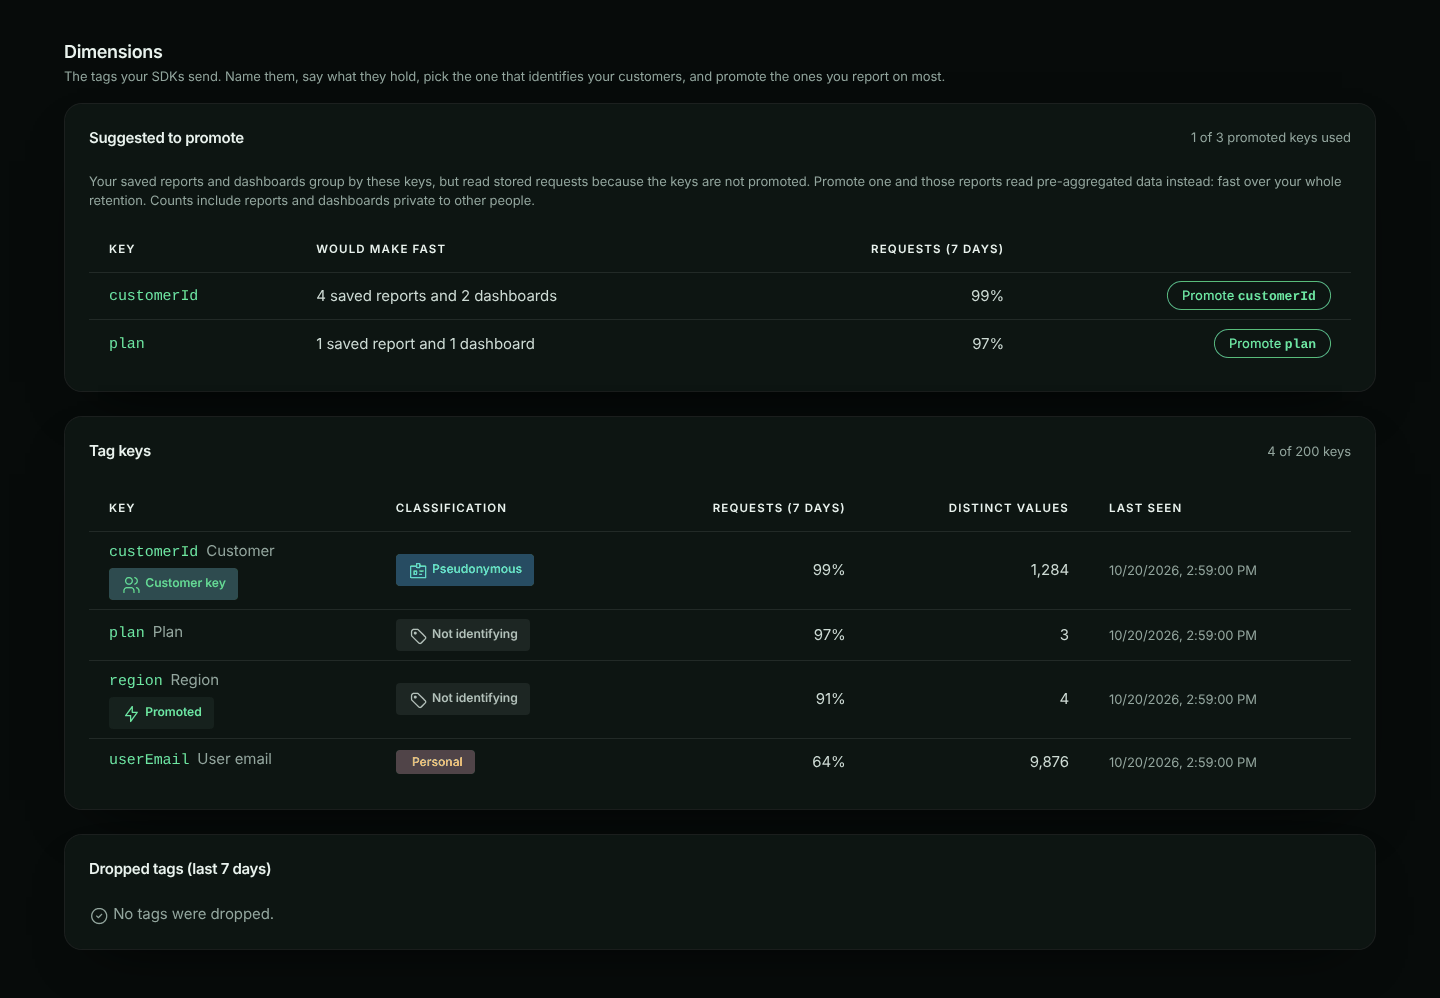Image resolution: width=1440 pixels, height=998 pixels.
Task: Click the plan key in Tag keys table
Action: click(127, 633)
